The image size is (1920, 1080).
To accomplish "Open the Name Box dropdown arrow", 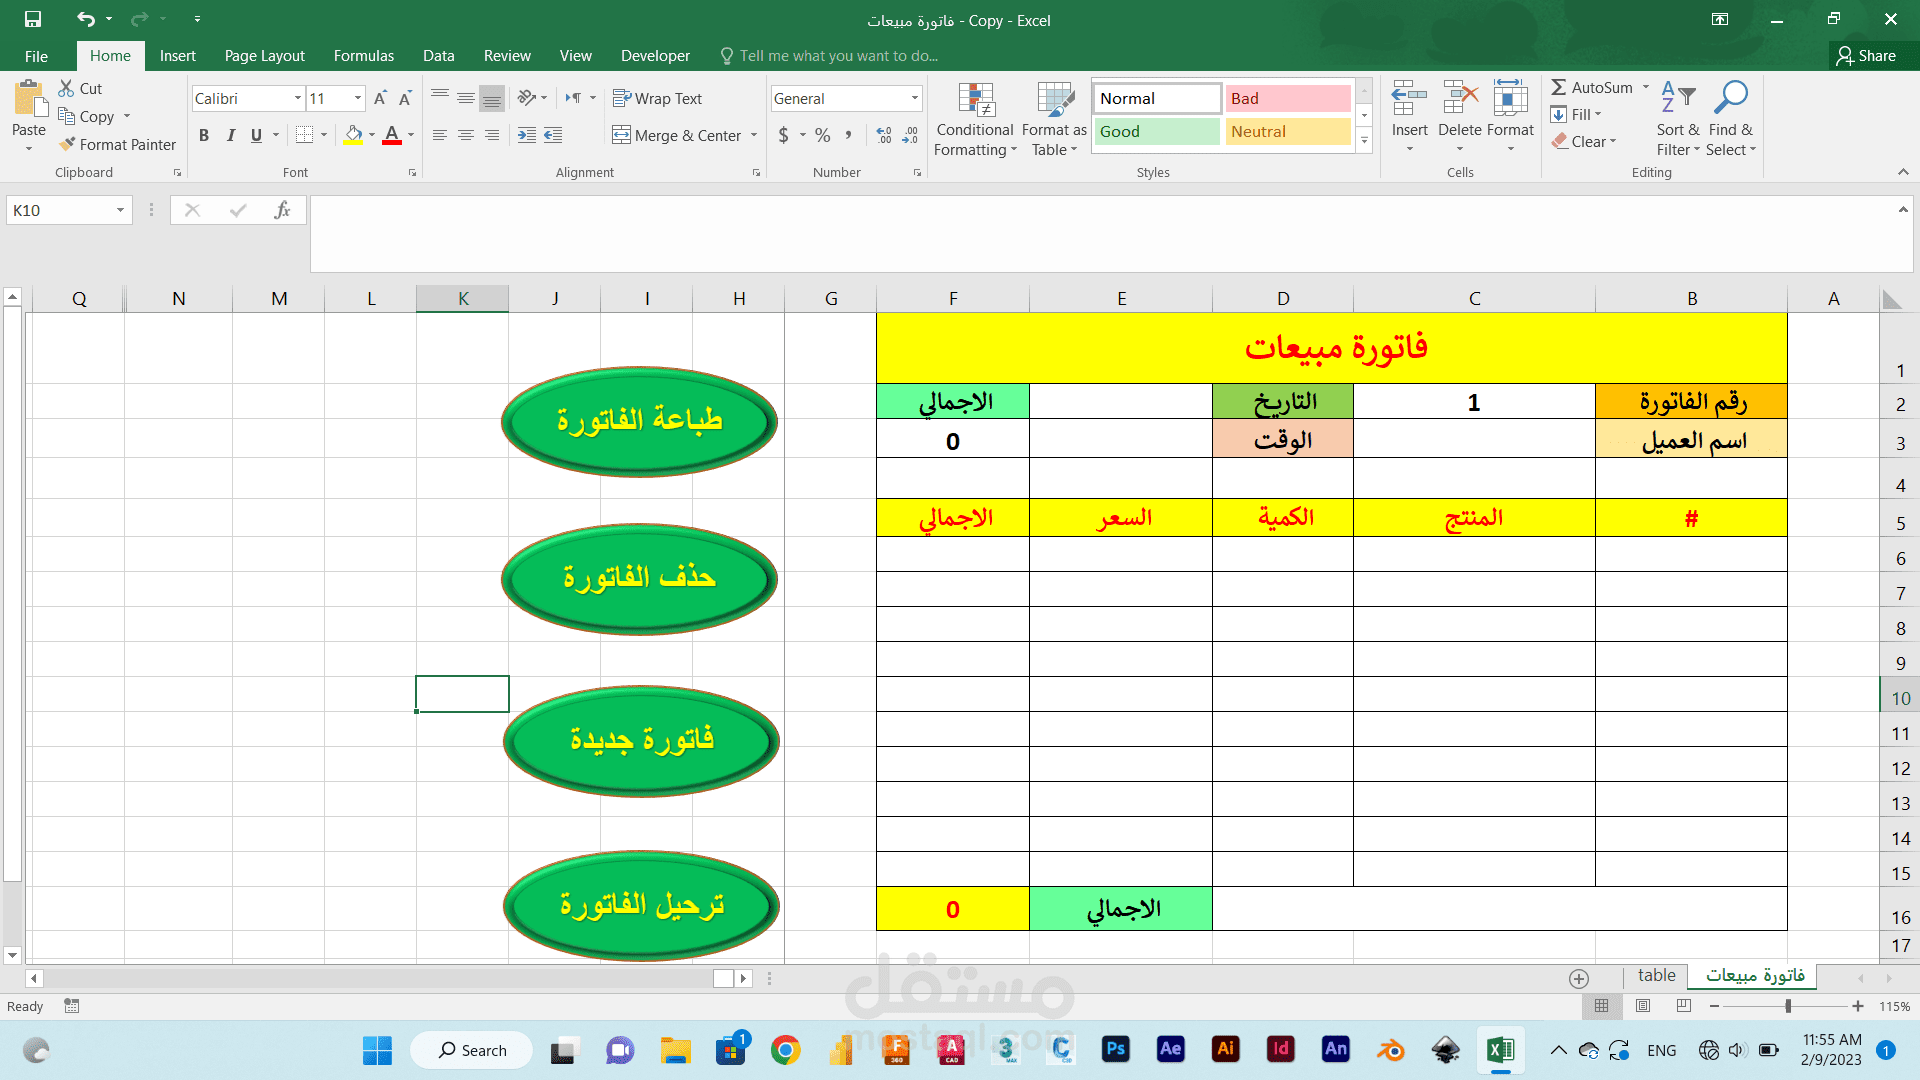I will (120, 210).
